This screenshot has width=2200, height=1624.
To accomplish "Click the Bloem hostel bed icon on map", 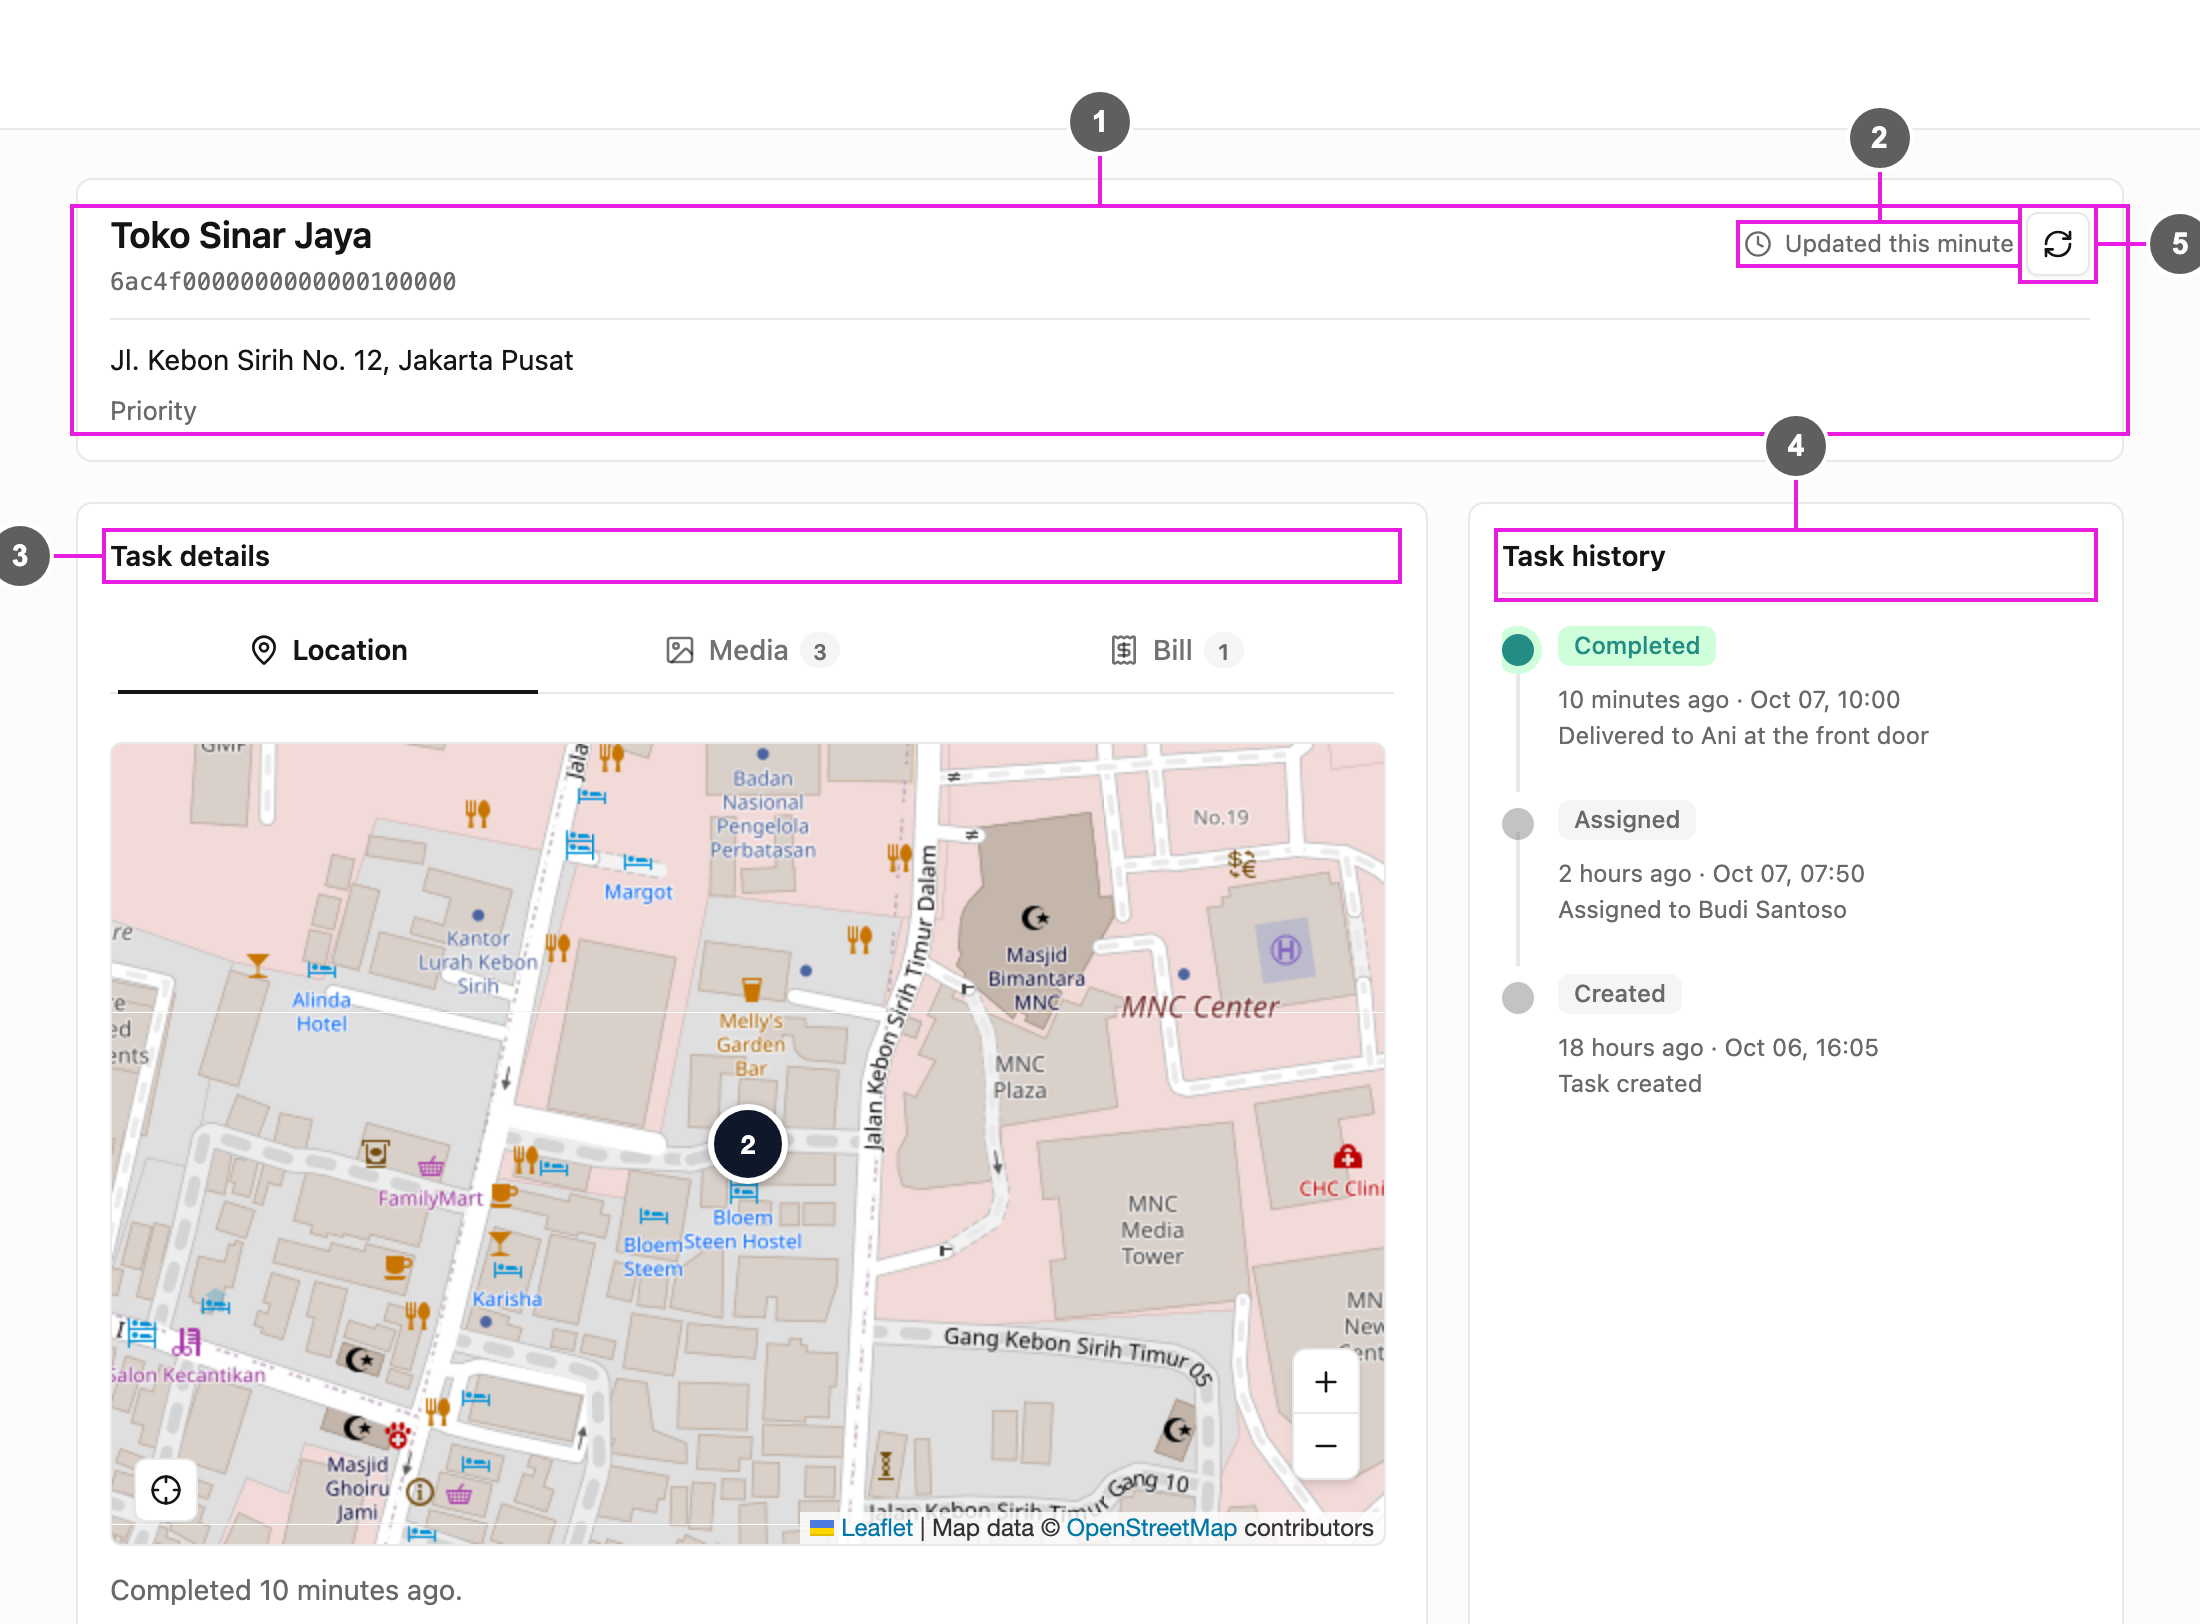I will tap(743, 1193).
